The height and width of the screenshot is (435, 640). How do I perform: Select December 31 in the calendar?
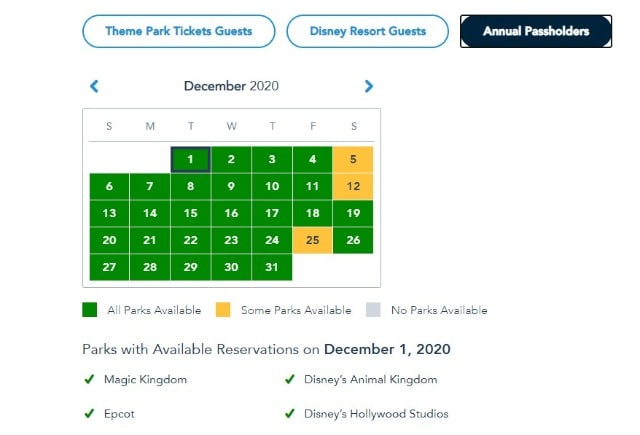pyautogui.click(x=272, y=267)
